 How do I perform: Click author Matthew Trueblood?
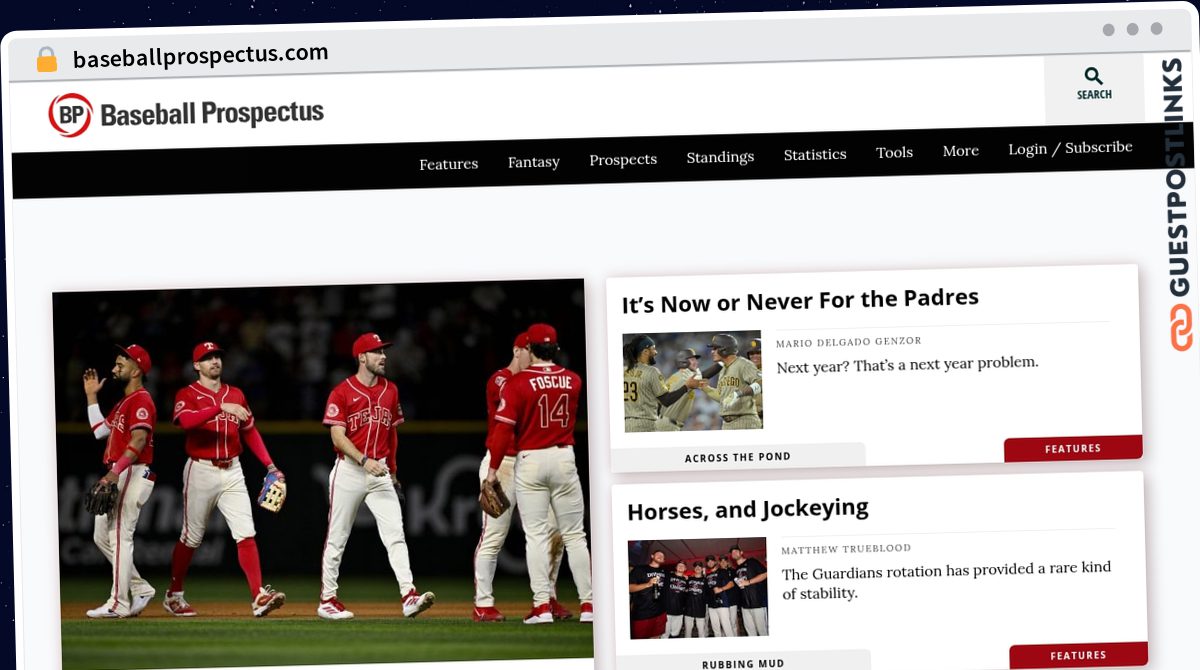click(x=846, y=549)
